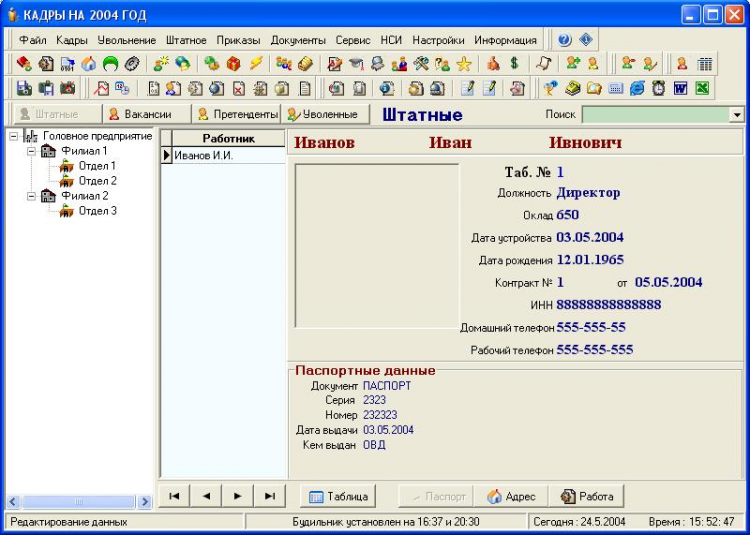Open Internet Explorer from the toolbar
The height and width of the screenshot is (535, 750).
point(637,88)
